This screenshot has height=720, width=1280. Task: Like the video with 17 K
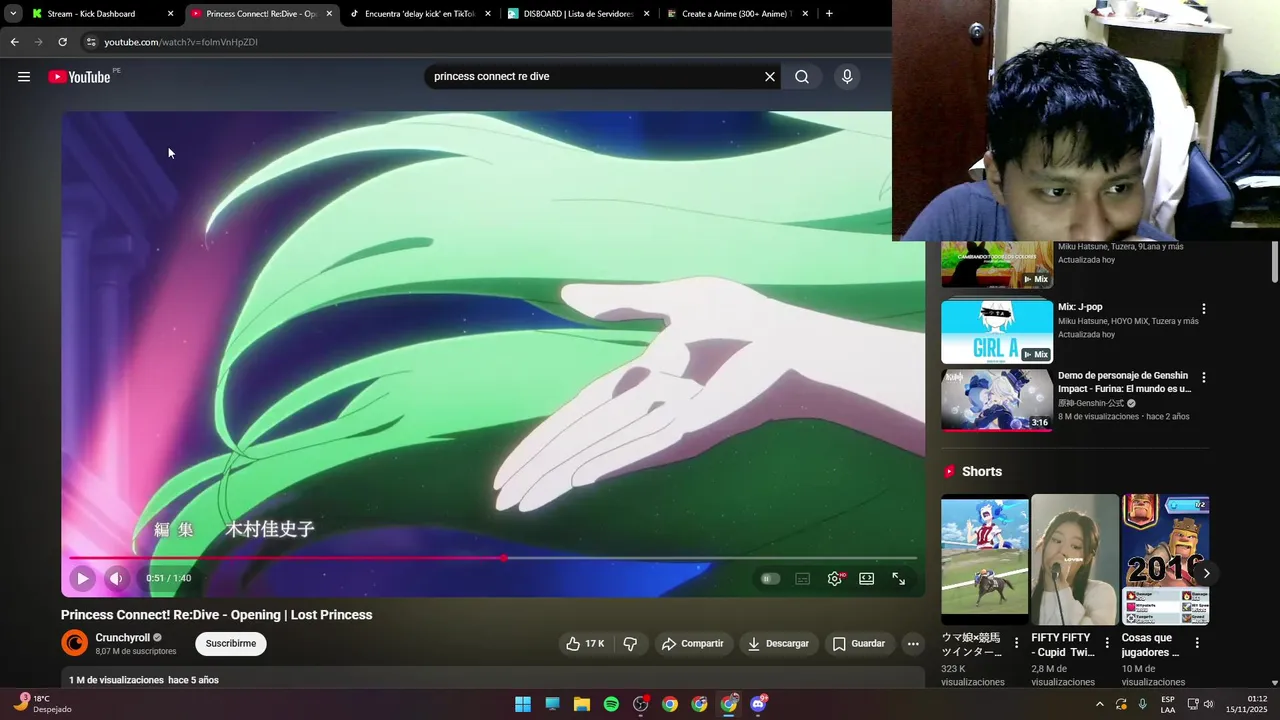point(585,644)
